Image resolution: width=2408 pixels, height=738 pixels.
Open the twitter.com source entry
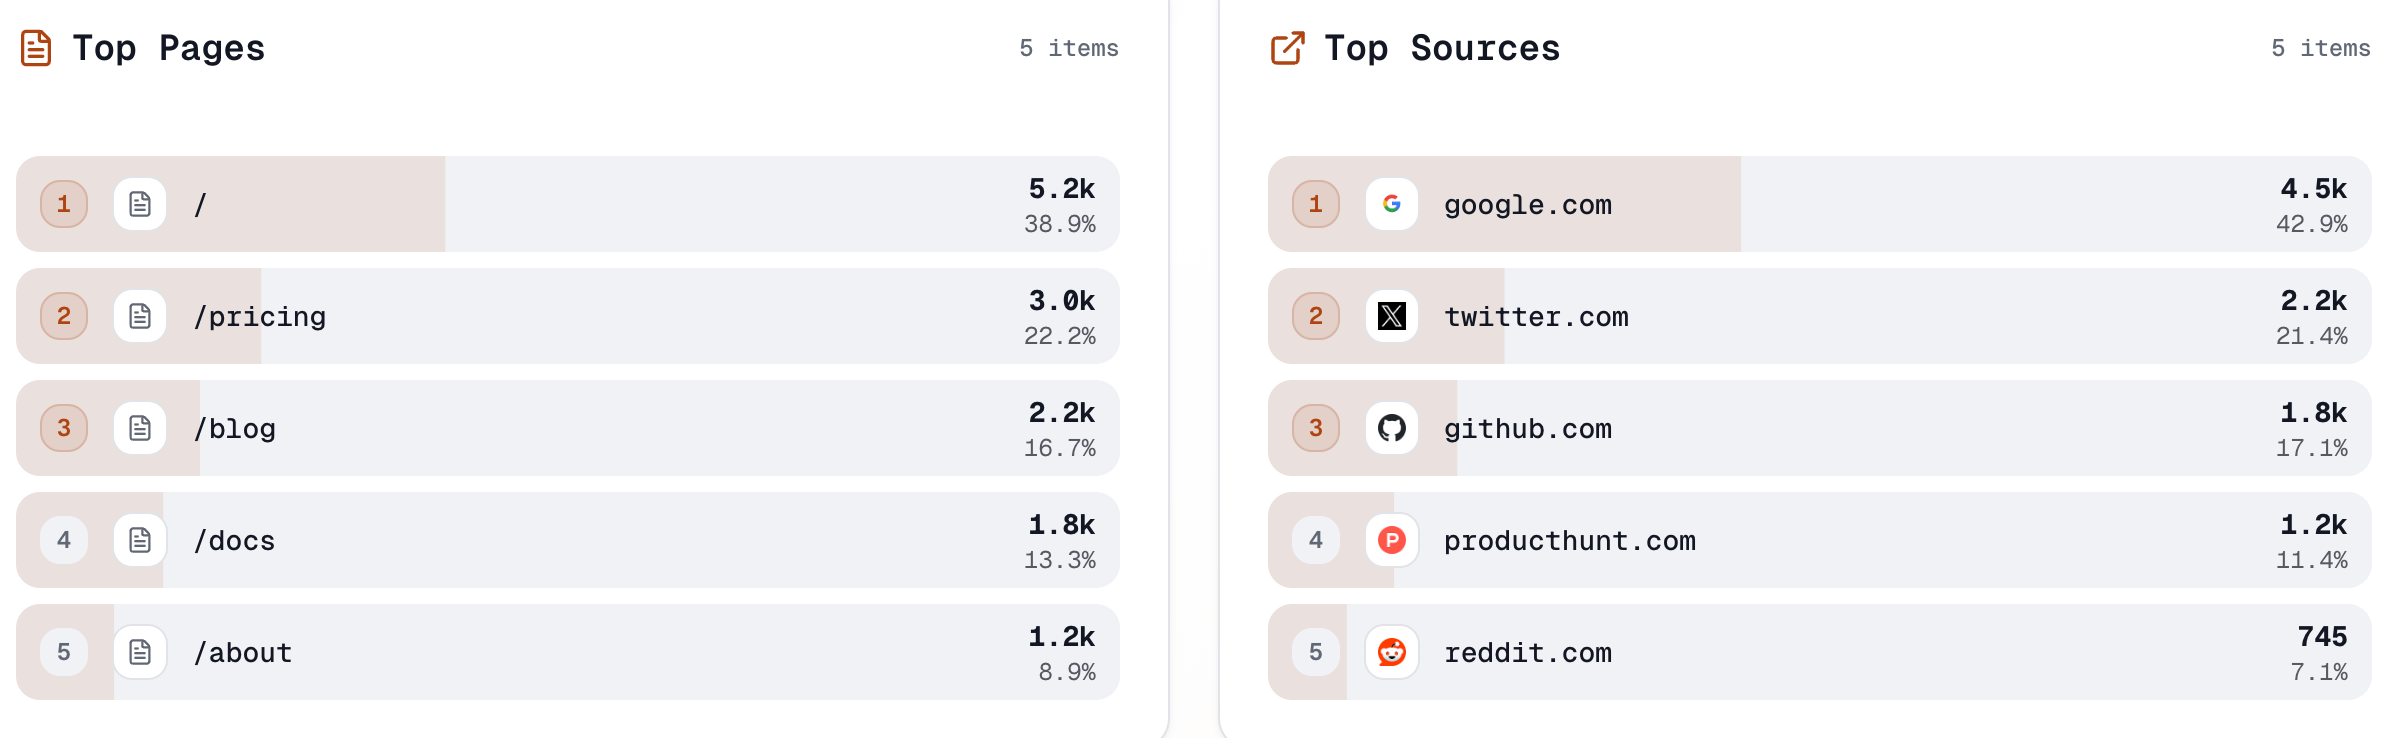click(x=1820, y=316)
